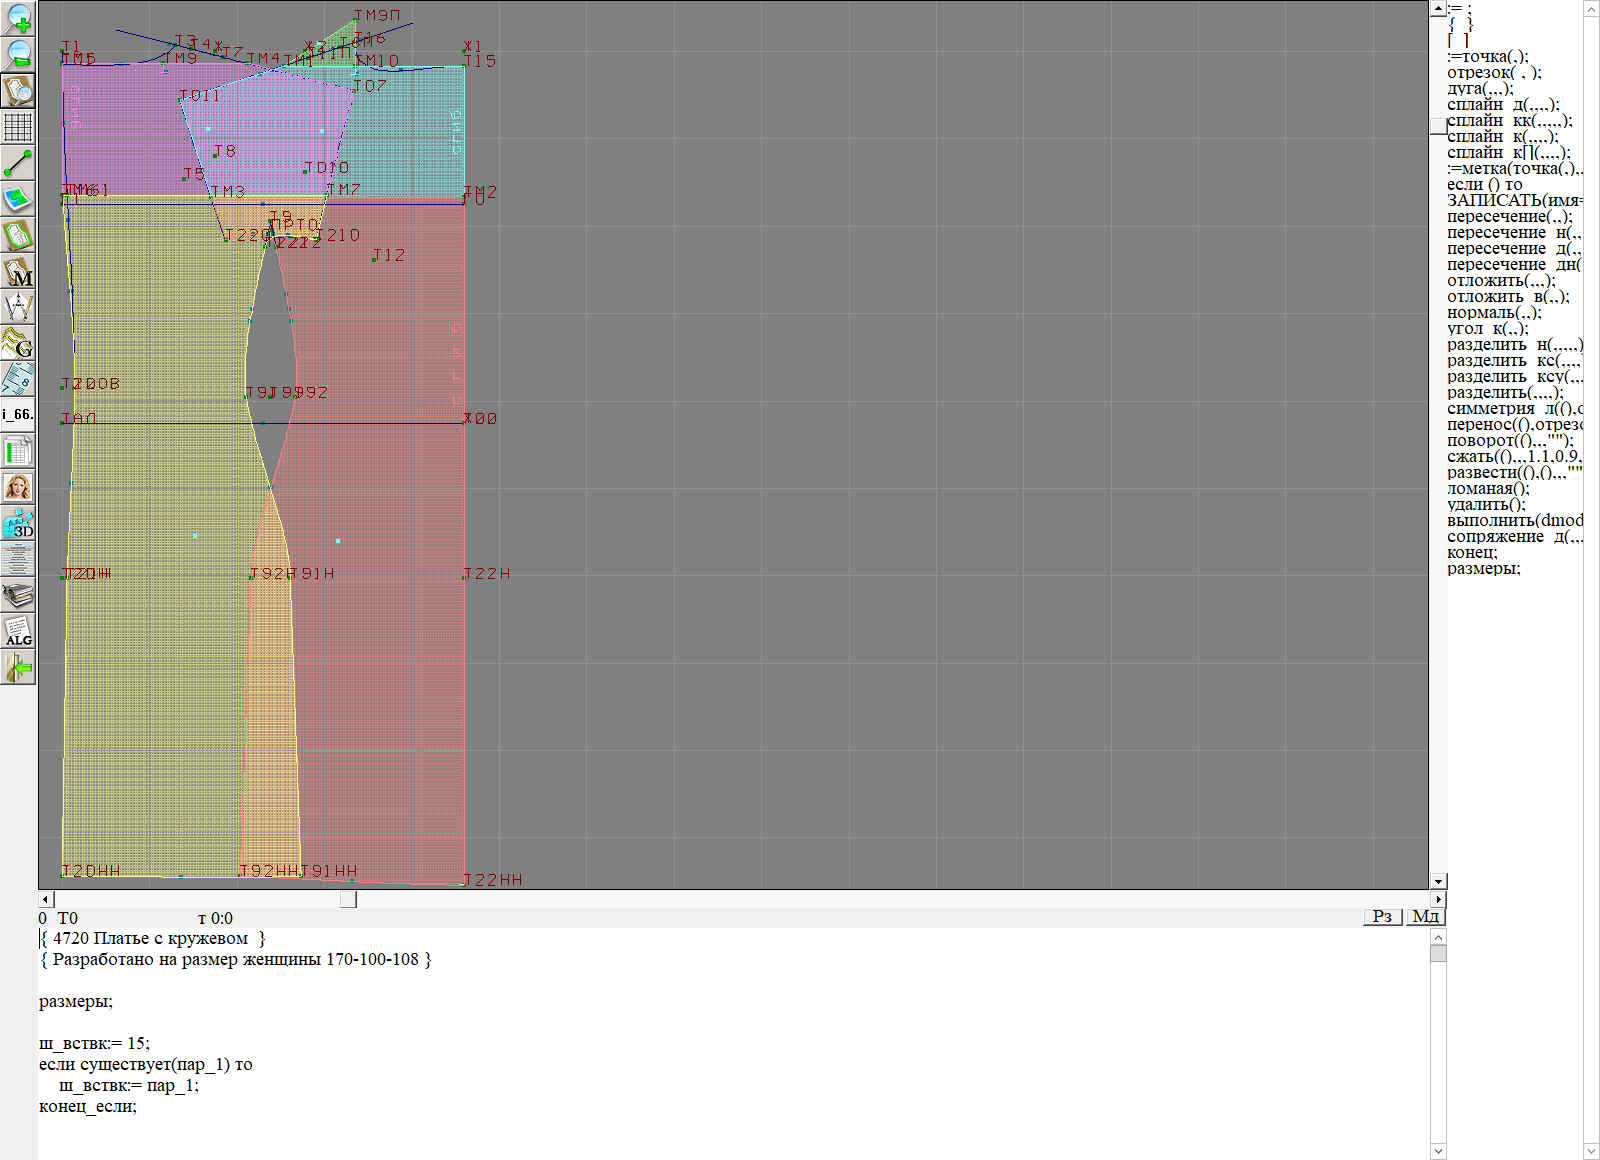Click the exit door arrow icon
This screenshot has height=1160, width=1600.
click(18, 667)
